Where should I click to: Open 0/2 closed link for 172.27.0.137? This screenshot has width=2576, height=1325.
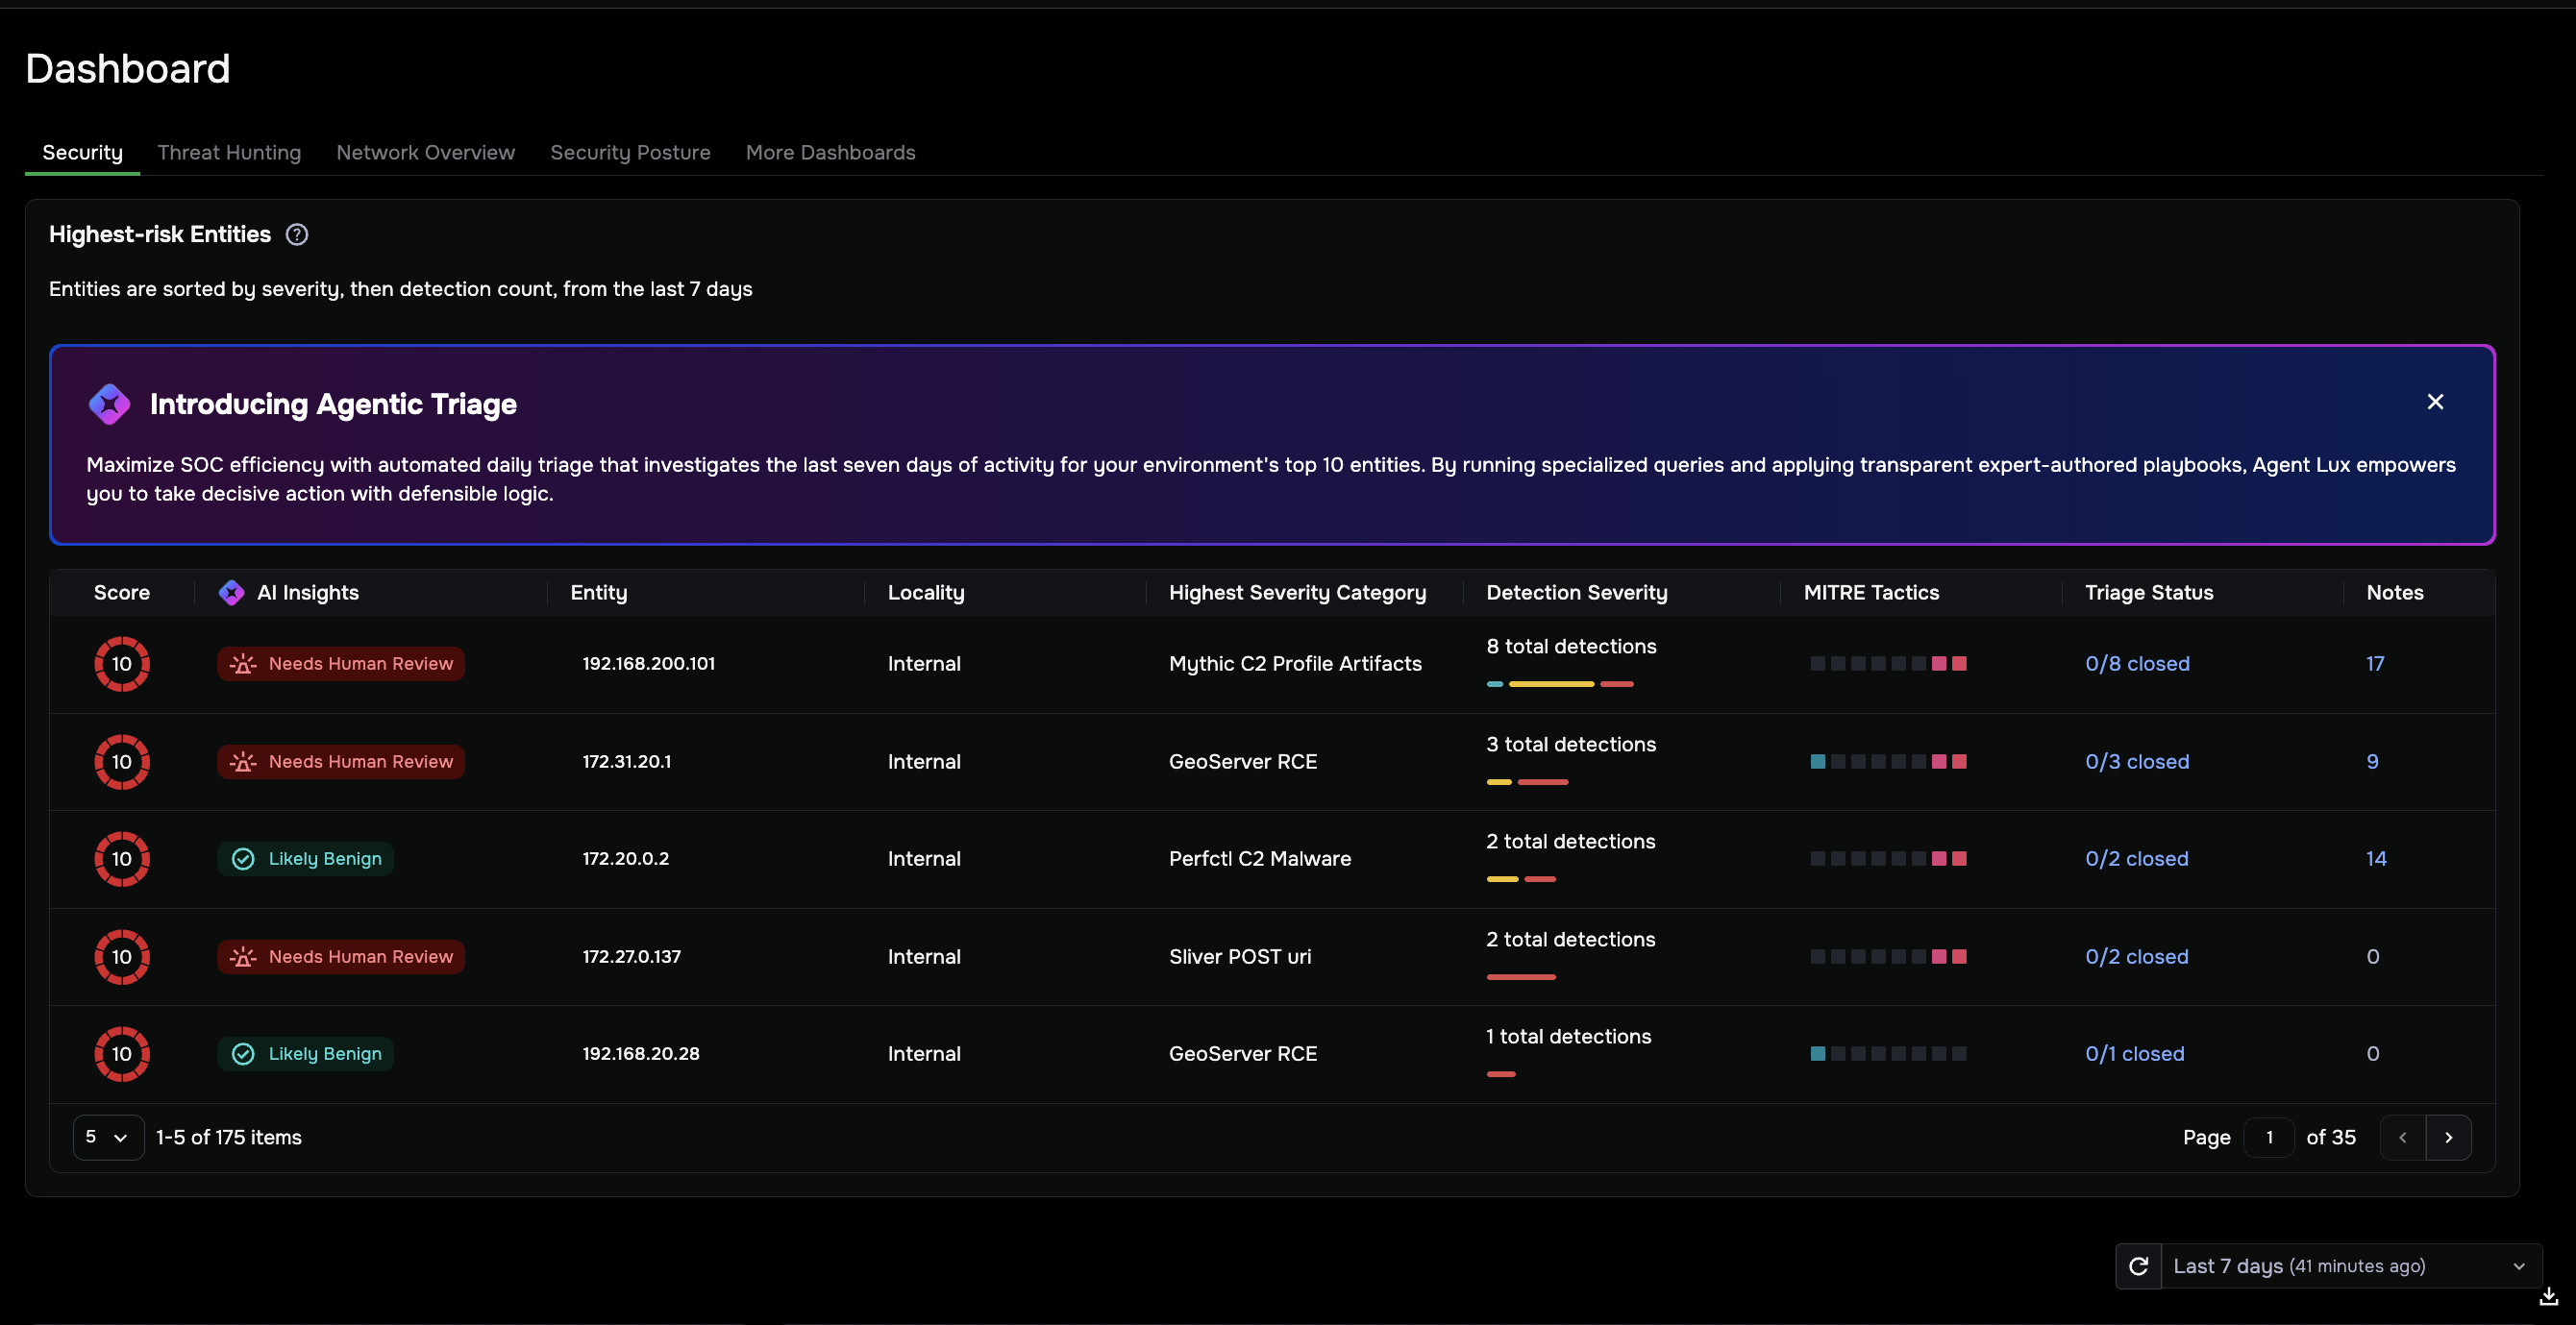click(x=2136, y=957)
